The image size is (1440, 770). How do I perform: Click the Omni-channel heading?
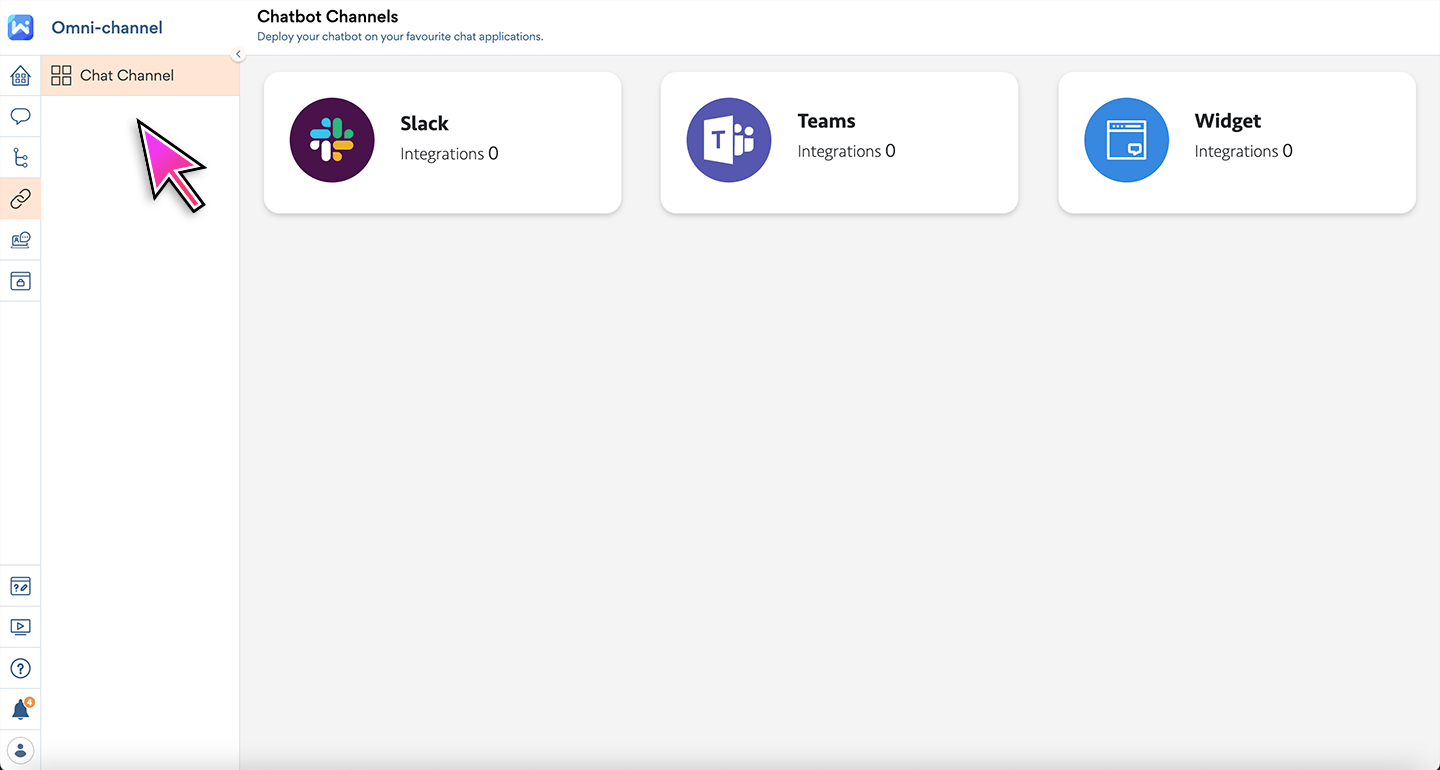click(x=107, y=27)
